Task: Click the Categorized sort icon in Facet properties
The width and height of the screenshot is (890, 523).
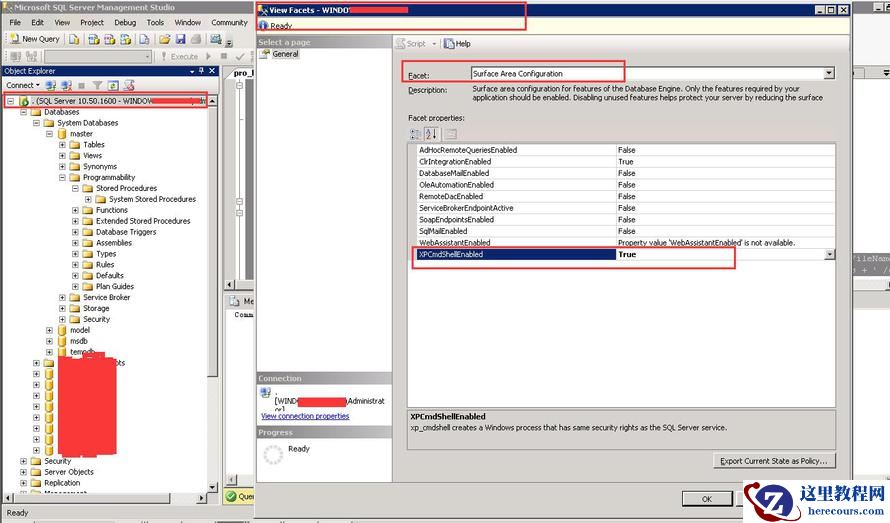Action: click(415, 134)
